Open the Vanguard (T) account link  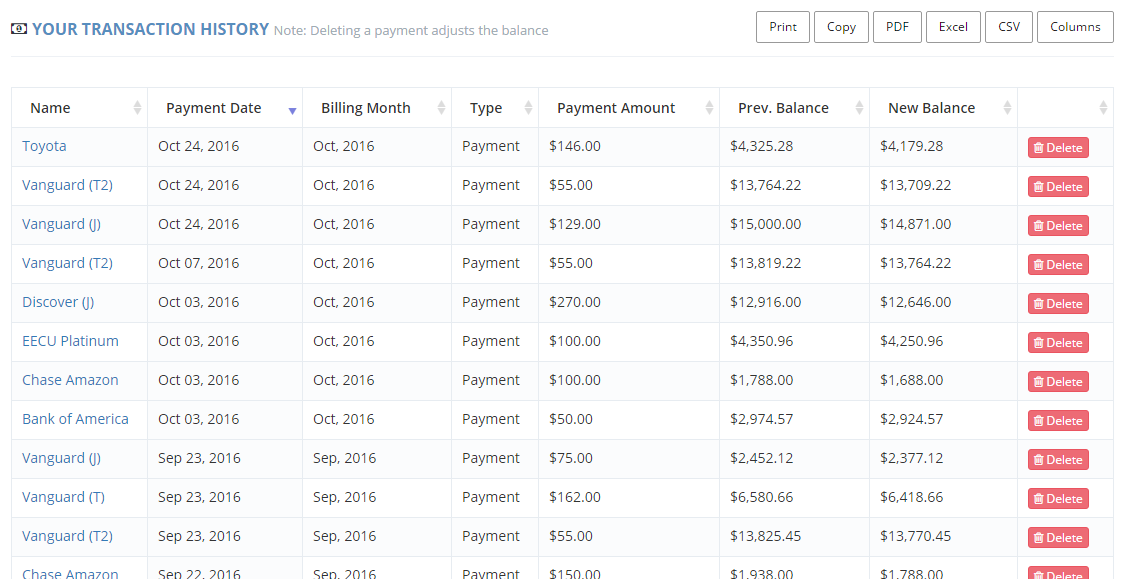[64, 497]
